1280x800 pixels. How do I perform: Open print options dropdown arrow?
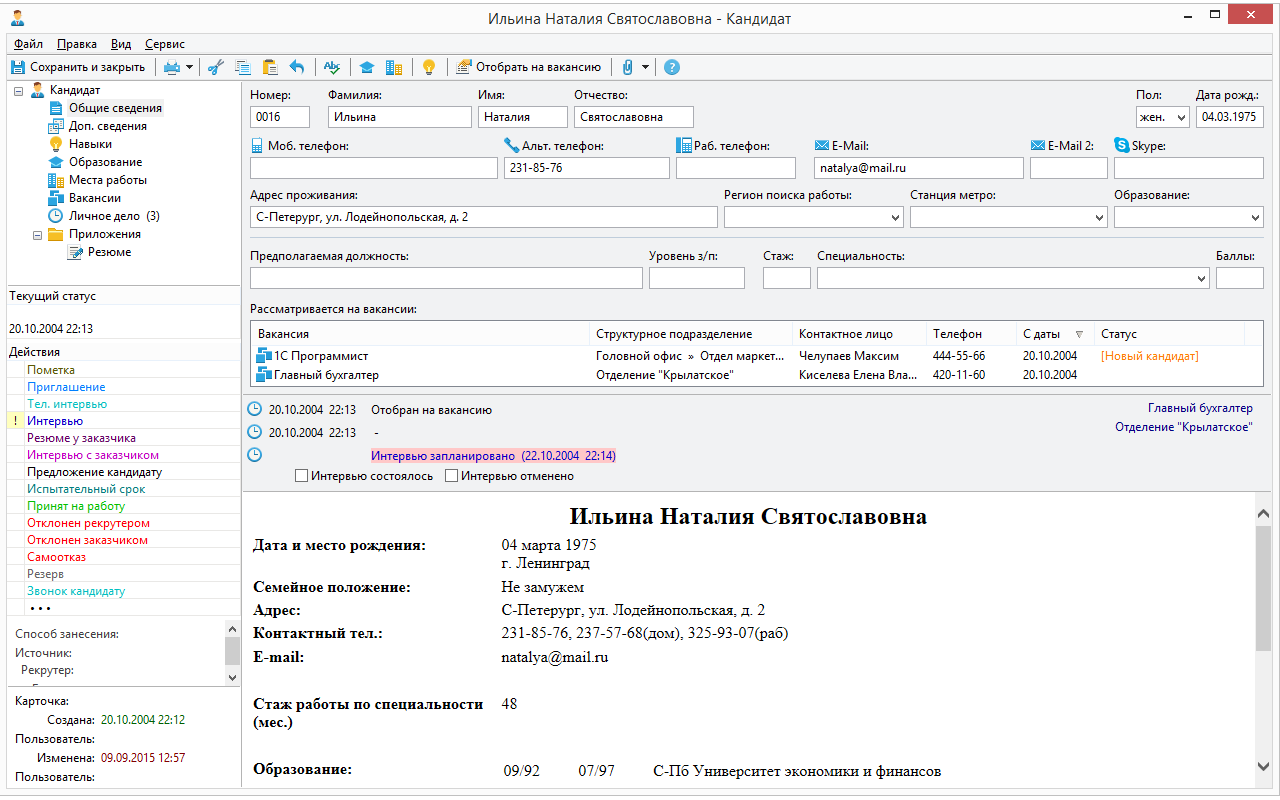pyautogui.click(x=189, y=67)
